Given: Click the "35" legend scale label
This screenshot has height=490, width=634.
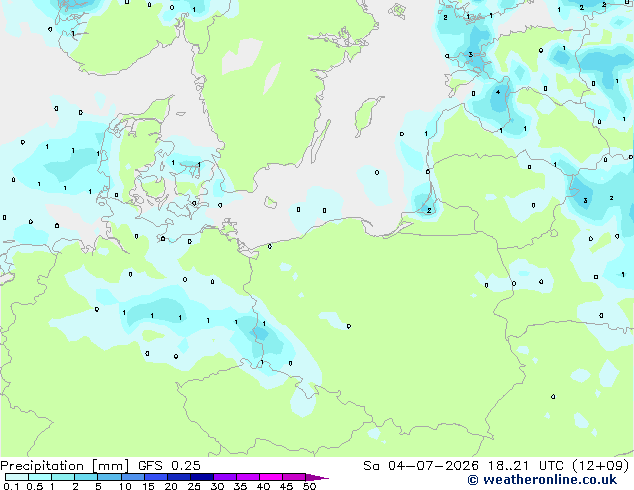Looking at the screenshot, I should pyautogui.click(x=240, y=486).
